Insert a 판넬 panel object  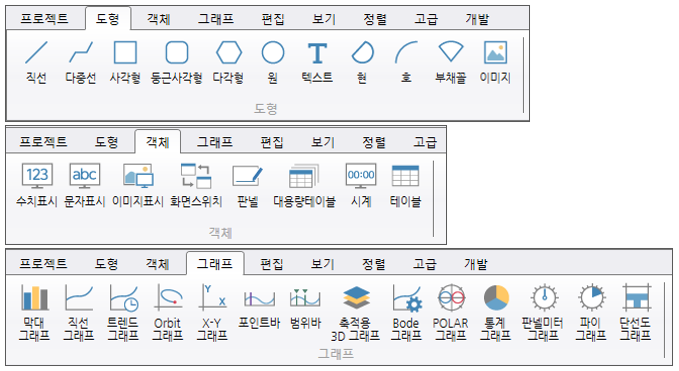[248, 185]
